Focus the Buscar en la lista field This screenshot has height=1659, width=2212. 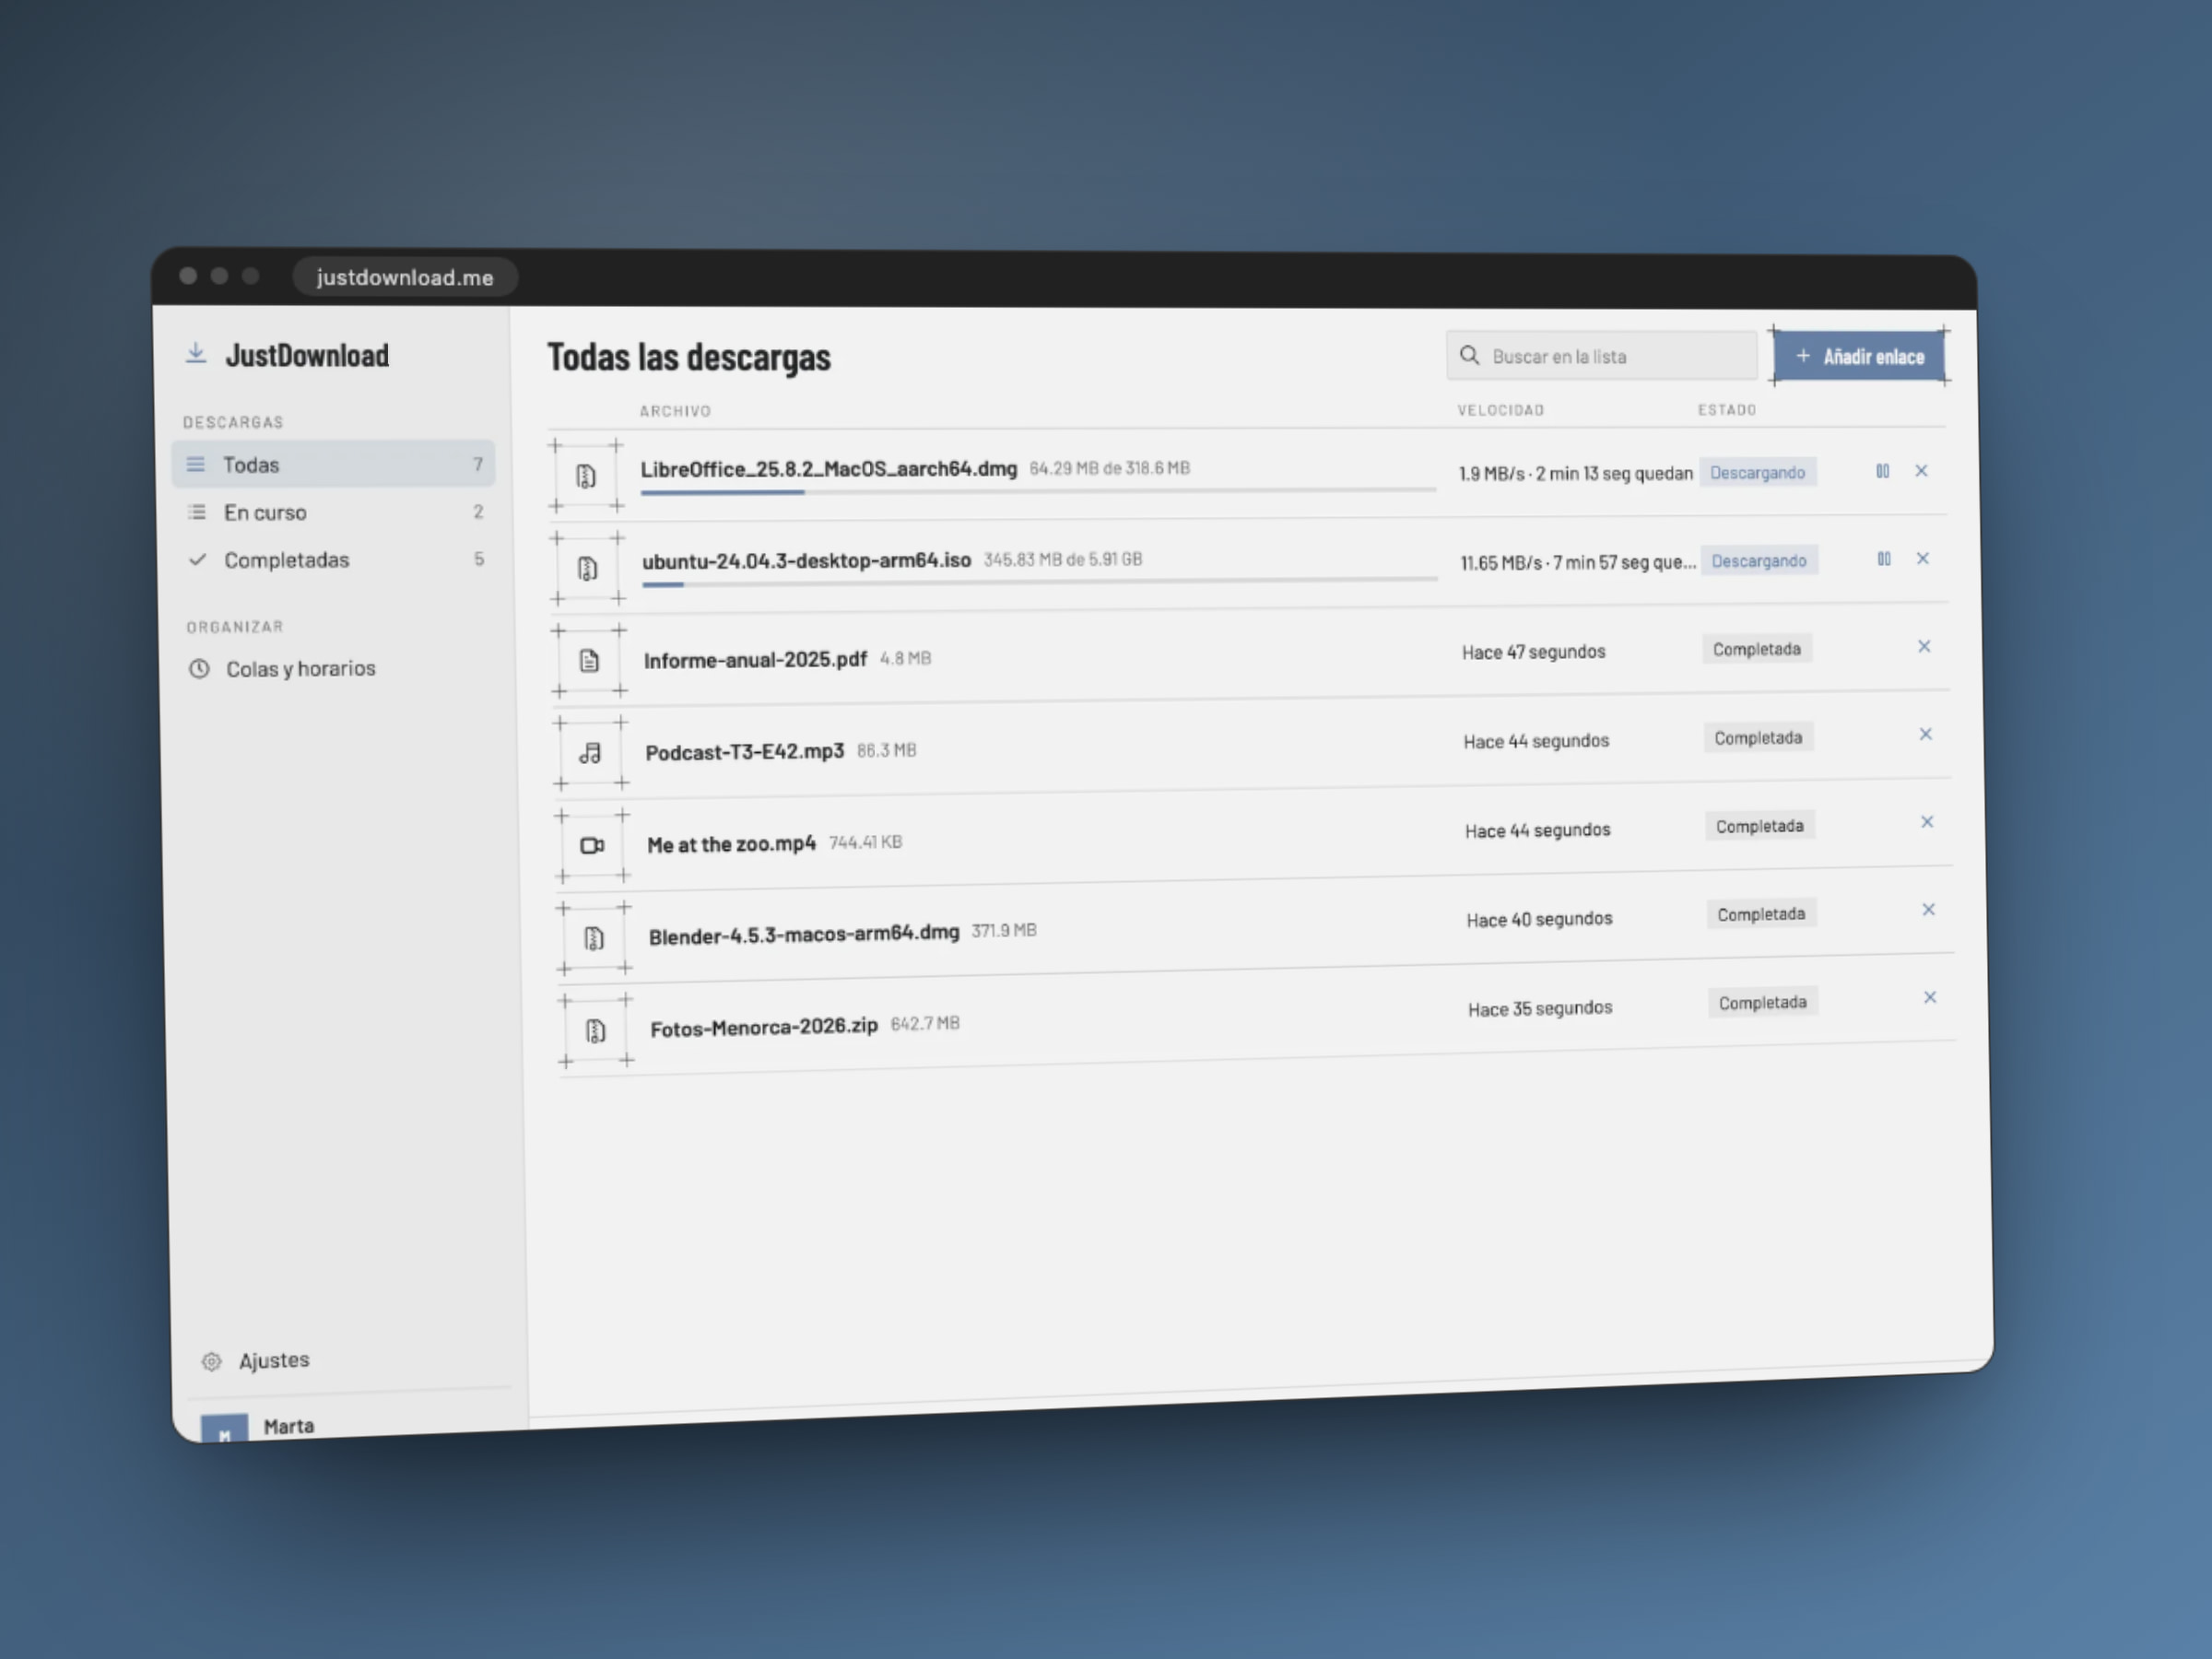(x=1601, y=355)
